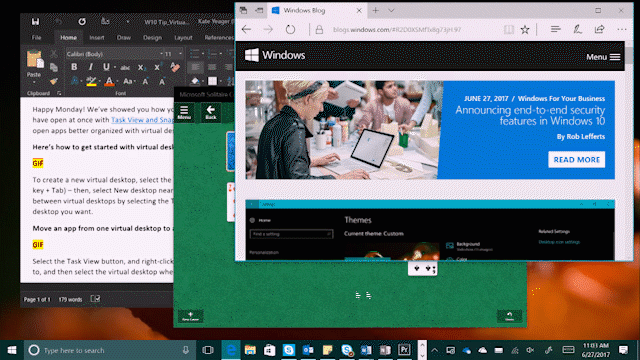Viewport: 640px width, 360px height.
Task: Expand the Edge tab preview chevron
Action: pos(391,11)
